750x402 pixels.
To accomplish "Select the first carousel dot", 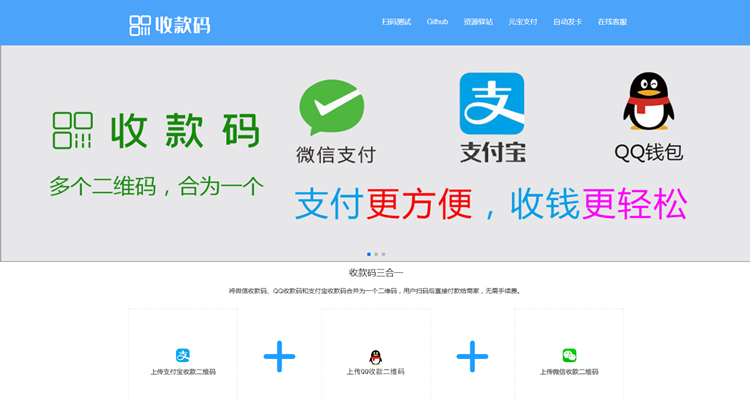I will (x=369, y=254).
